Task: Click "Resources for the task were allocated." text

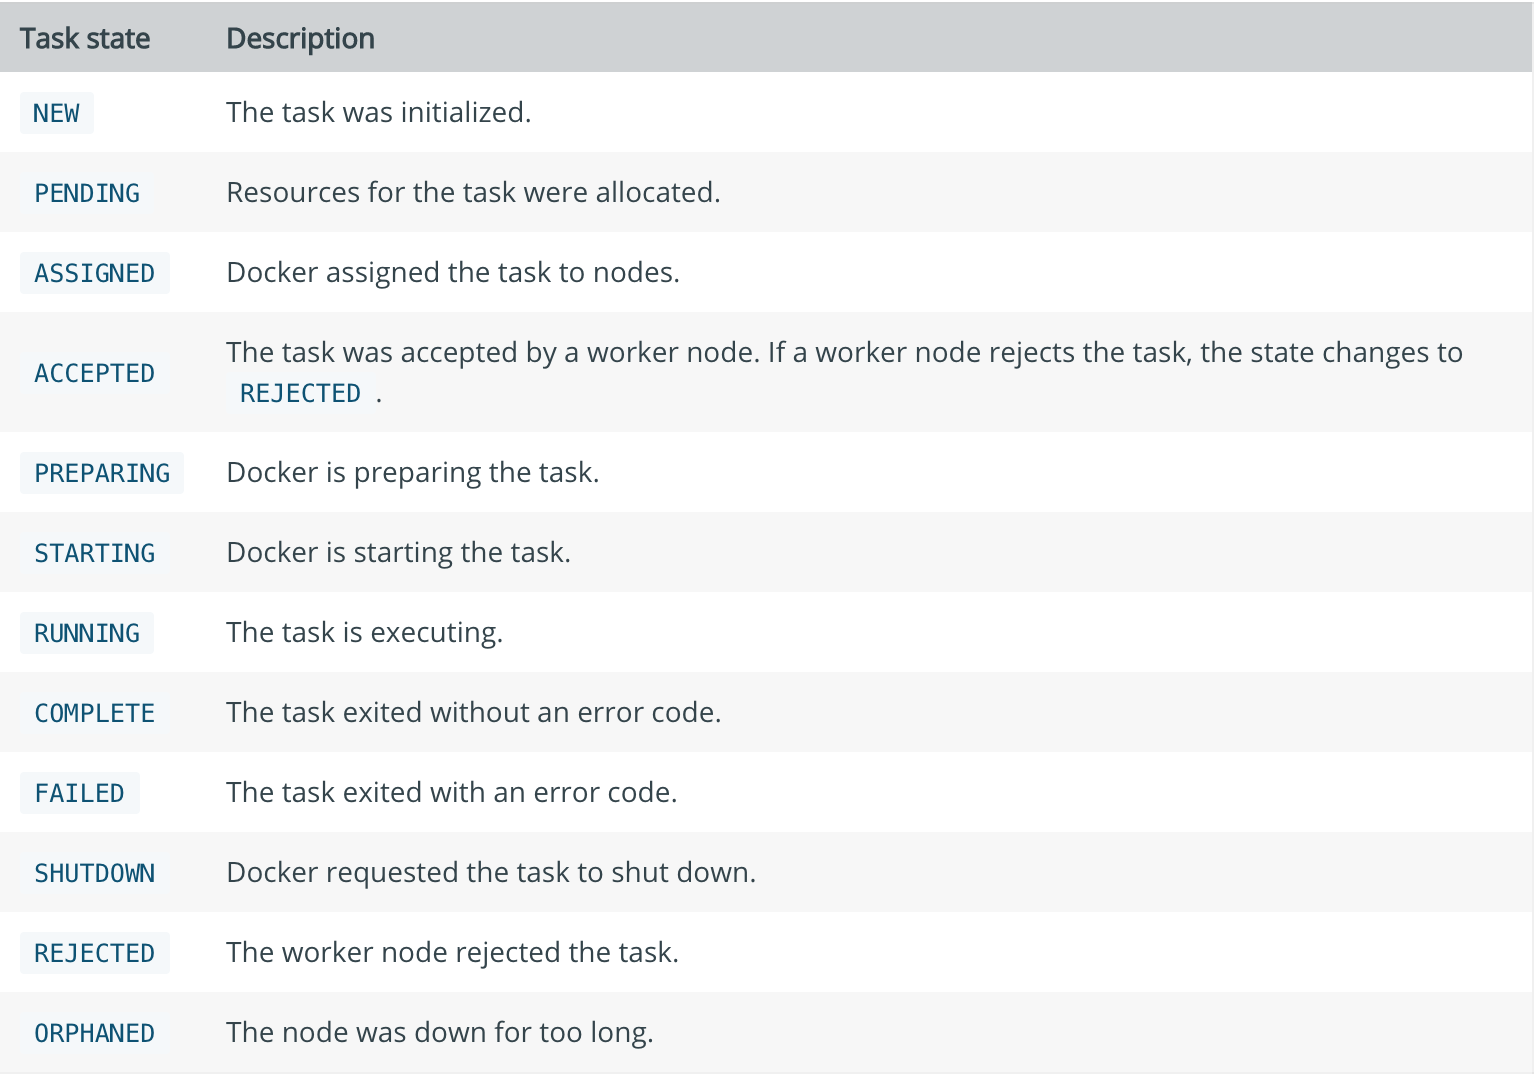Action: tap(473, 192)
